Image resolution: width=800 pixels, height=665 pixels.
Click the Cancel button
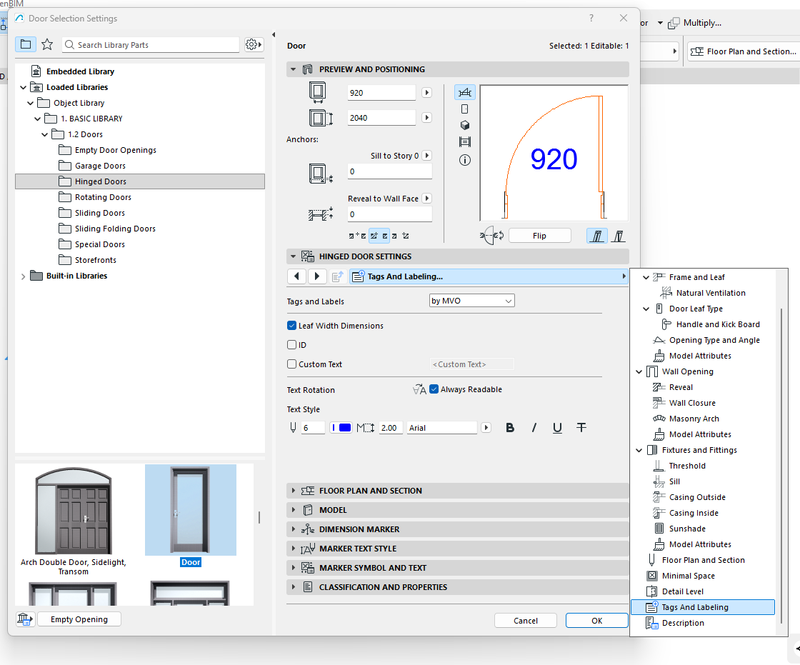click(x=526, y=621)
